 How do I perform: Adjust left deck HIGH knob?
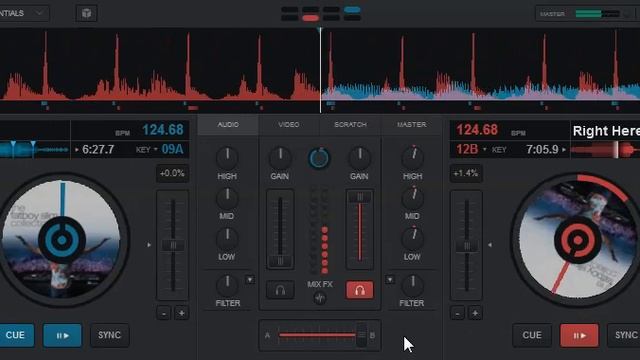point(227,158)
